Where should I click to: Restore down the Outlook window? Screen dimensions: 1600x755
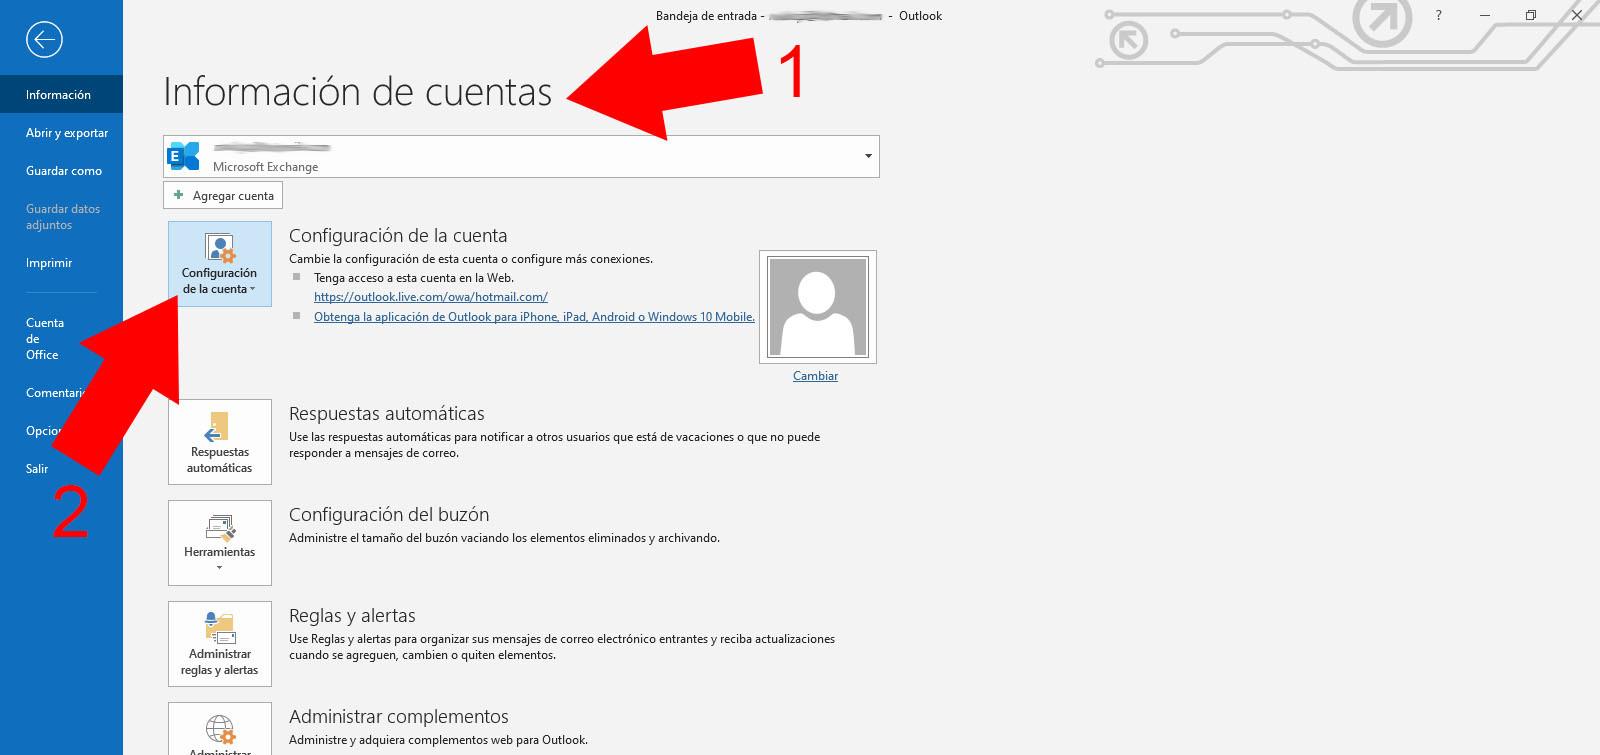point(1531,15)
